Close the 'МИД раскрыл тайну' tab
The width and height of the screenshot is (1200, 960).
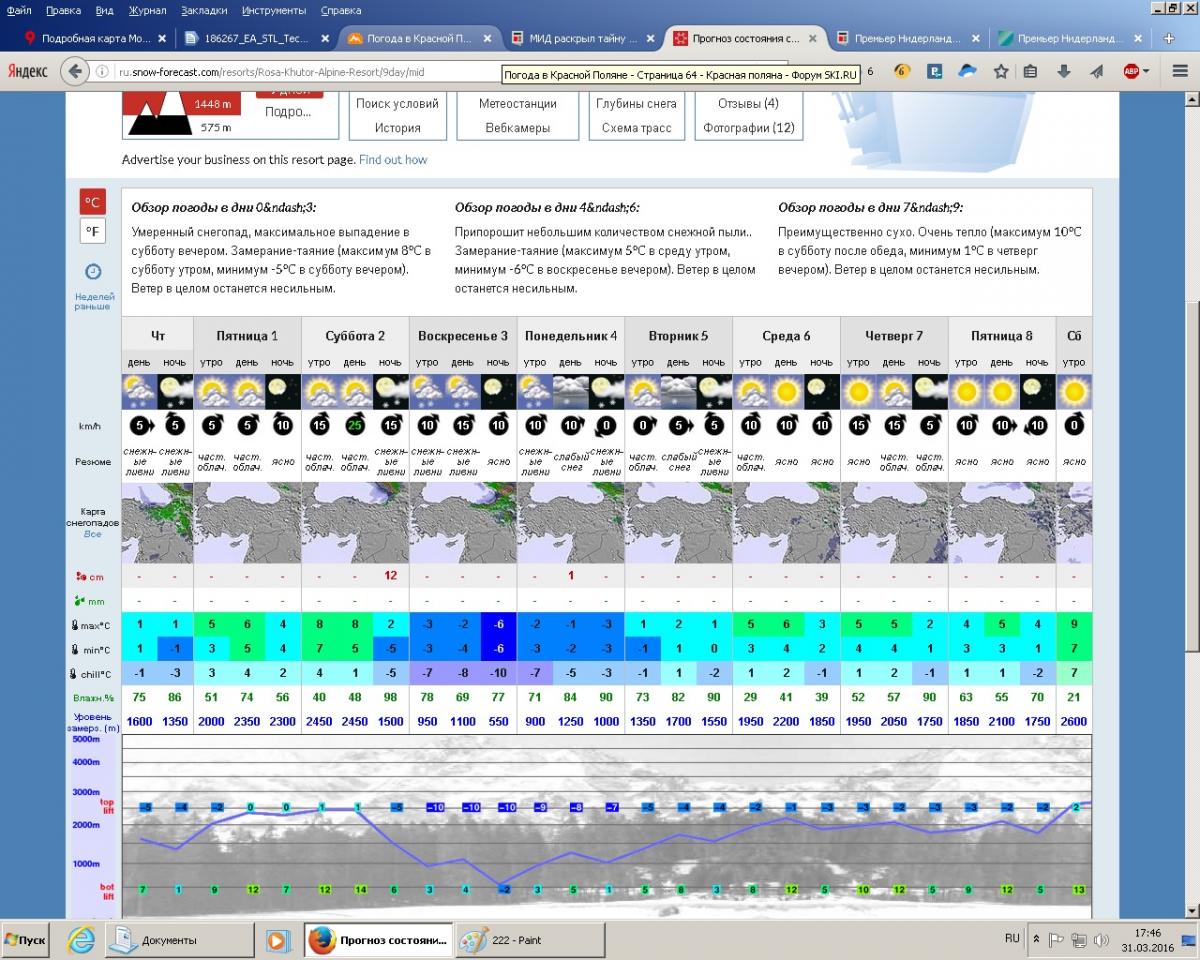(651, 38)
